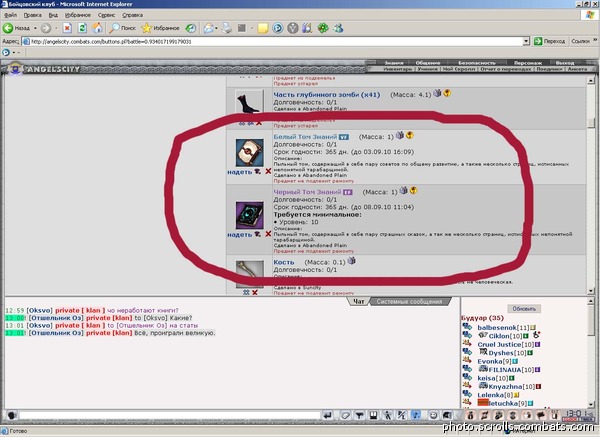Screen dimensions: 600x437
Task: Click the player list scrollbar down arrow
Action: 591,404
